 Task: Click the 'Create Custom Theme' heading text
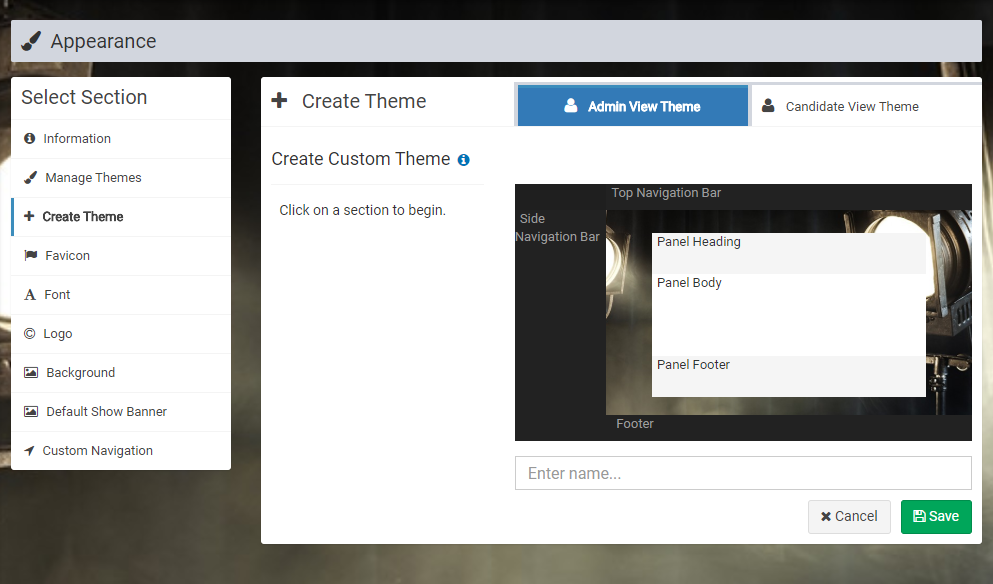click(361, 158)
